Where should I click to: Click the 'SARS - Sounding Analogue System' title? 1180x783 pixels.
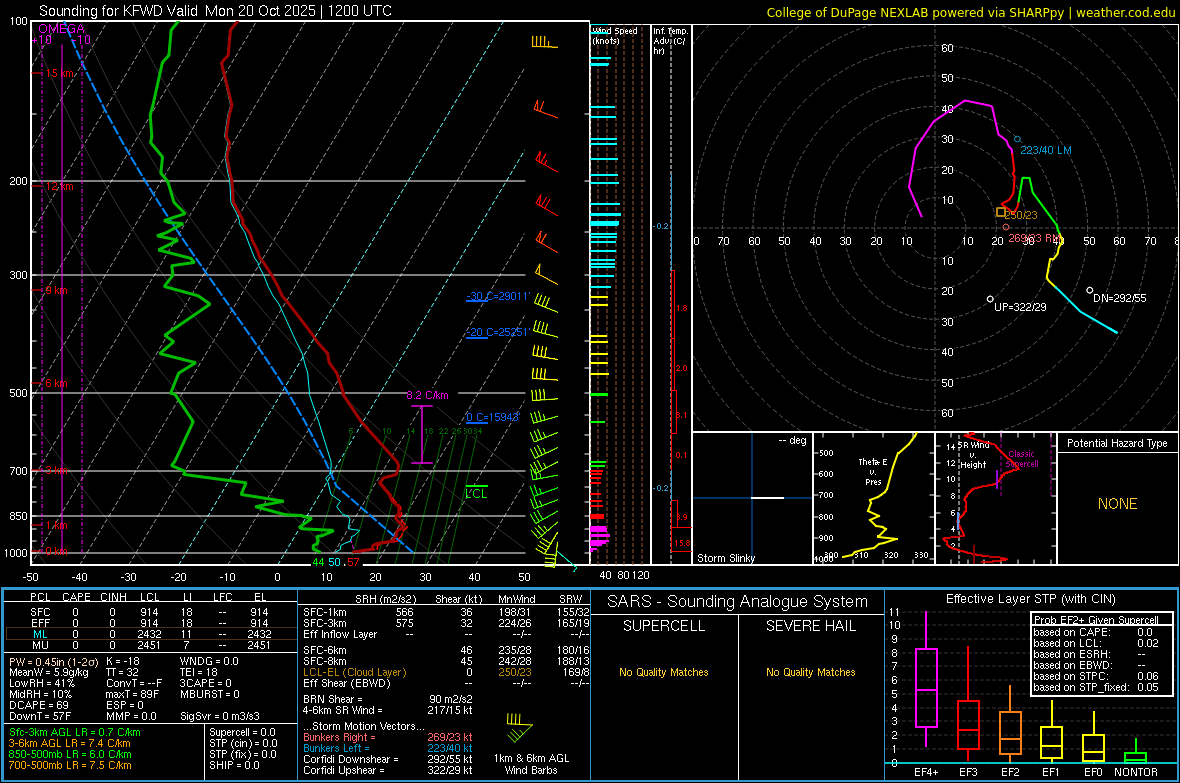coord(738,602)
